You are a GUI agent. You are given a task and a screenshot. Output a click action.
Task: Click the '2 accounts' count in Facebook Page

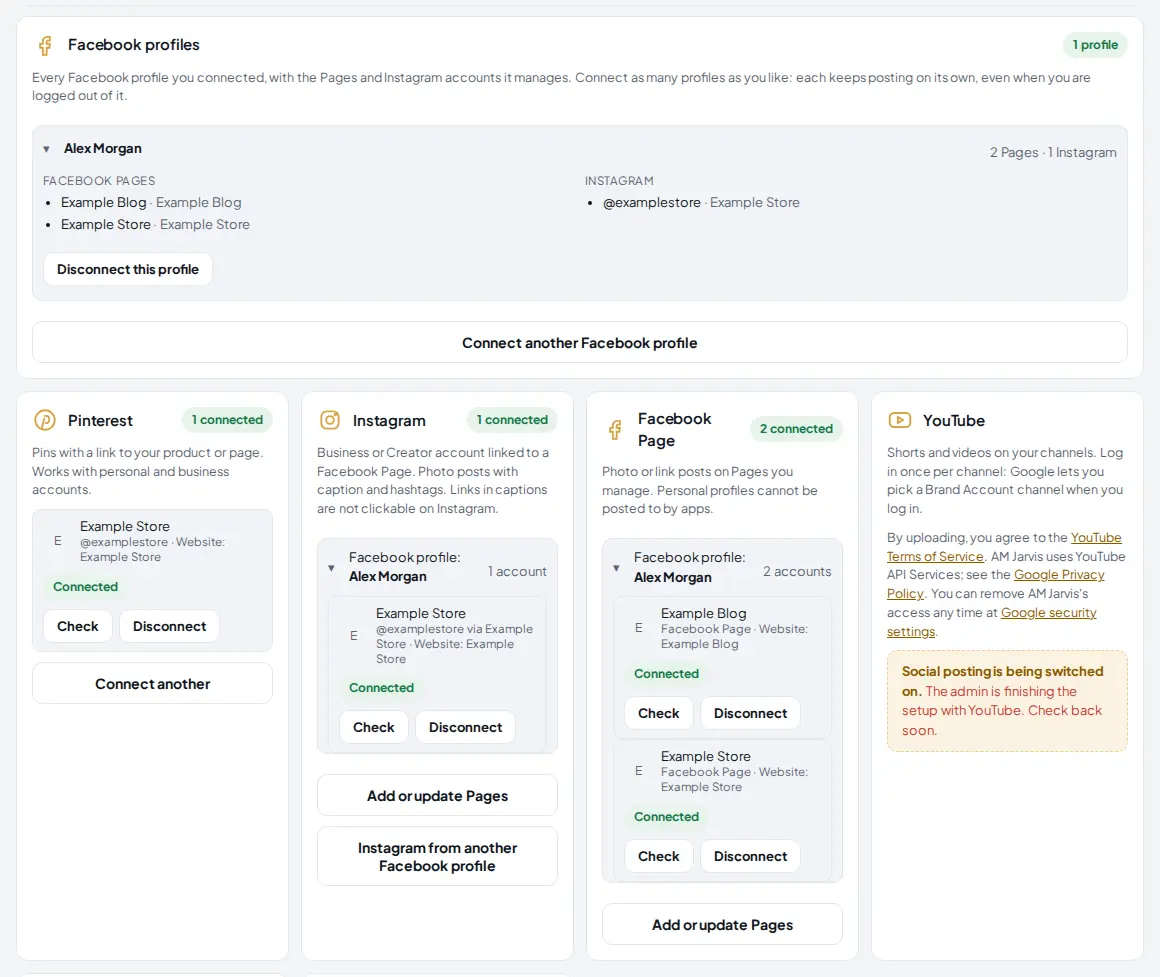coord(797,572)
